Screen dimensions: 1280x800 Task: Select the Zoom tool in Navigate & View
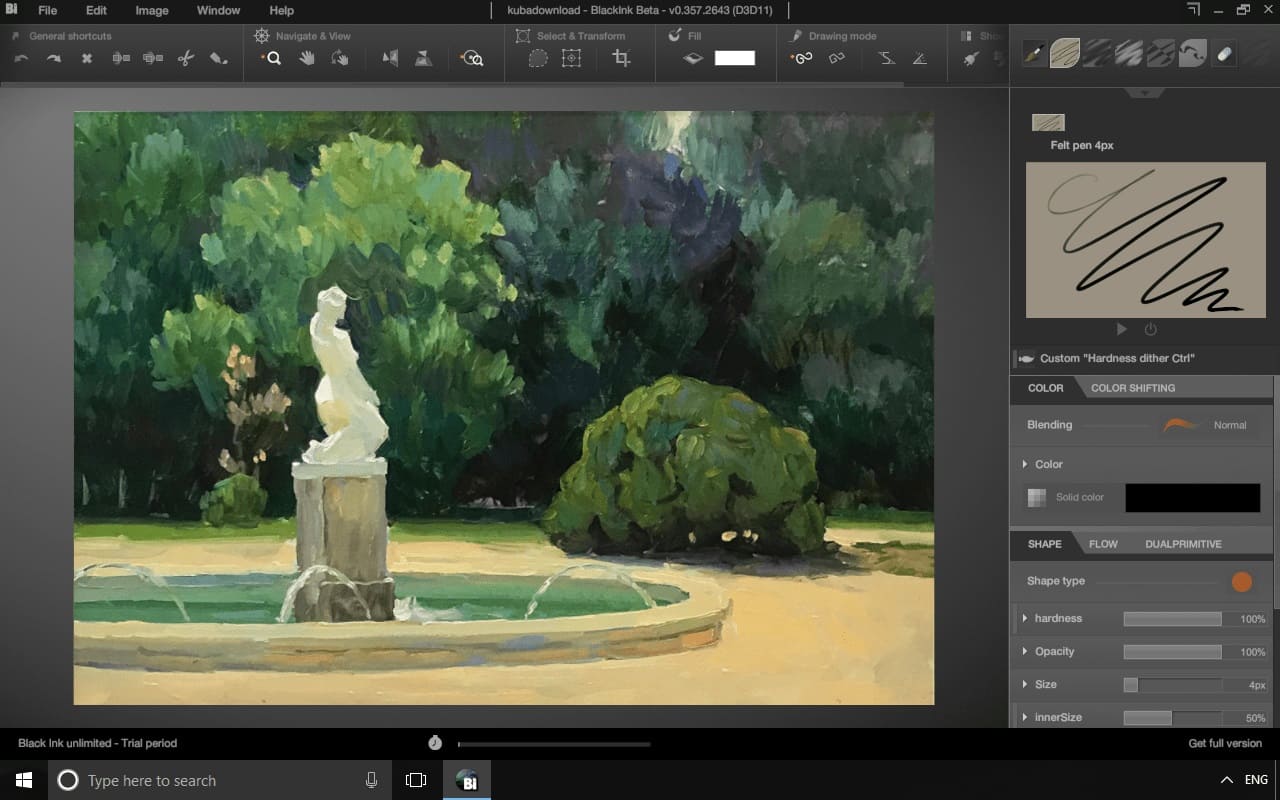pos(272,57)
